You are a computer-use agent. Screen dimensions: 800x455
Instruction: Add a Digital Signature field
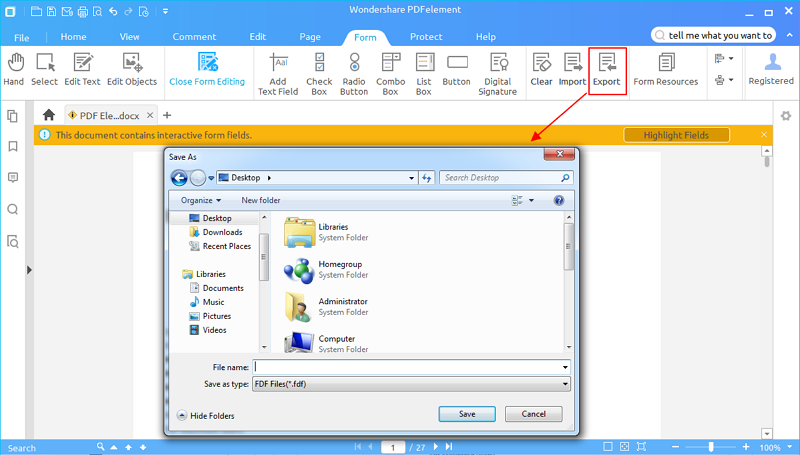click(498, 74)
